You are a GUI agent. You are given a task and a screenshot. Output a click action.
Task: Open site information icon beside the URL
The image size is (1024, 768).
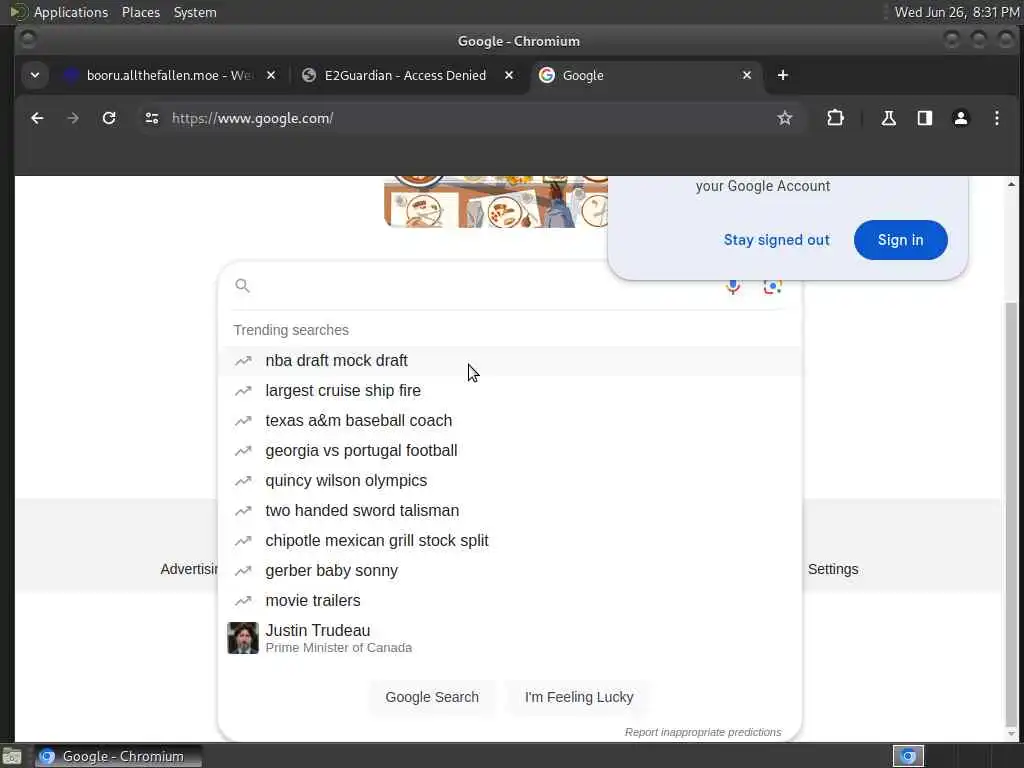(x=152, y=118)
